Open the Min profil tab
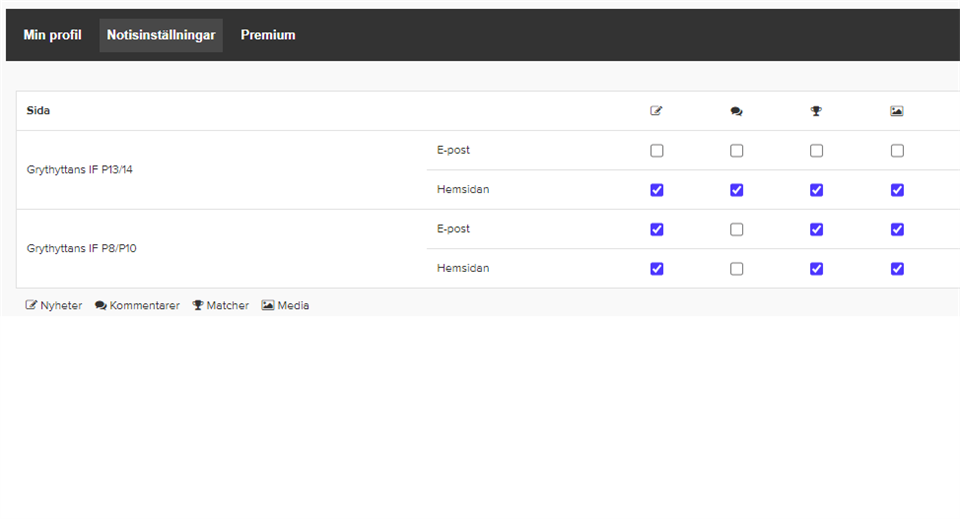Screen dimensions: 960x519 coord(52,35)
